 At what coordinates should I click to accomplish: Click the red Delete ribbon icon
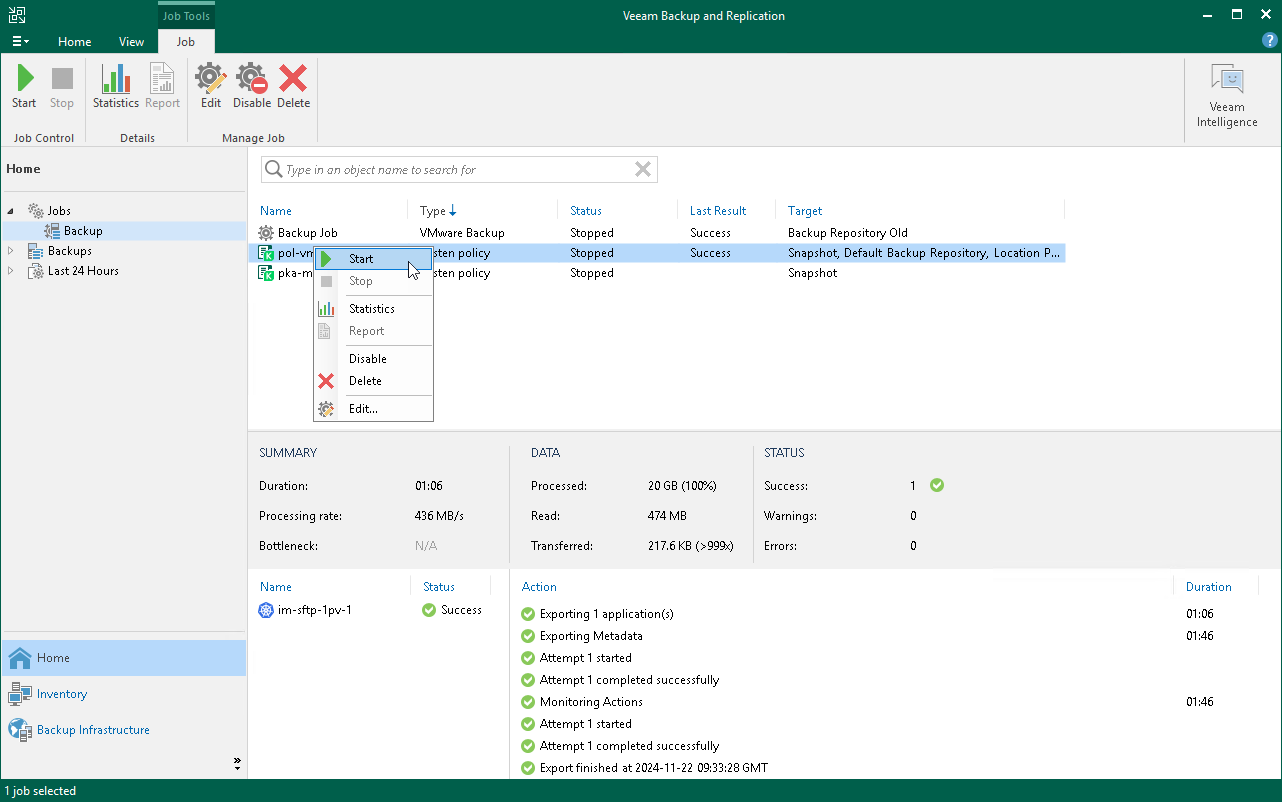click(293, 87)
